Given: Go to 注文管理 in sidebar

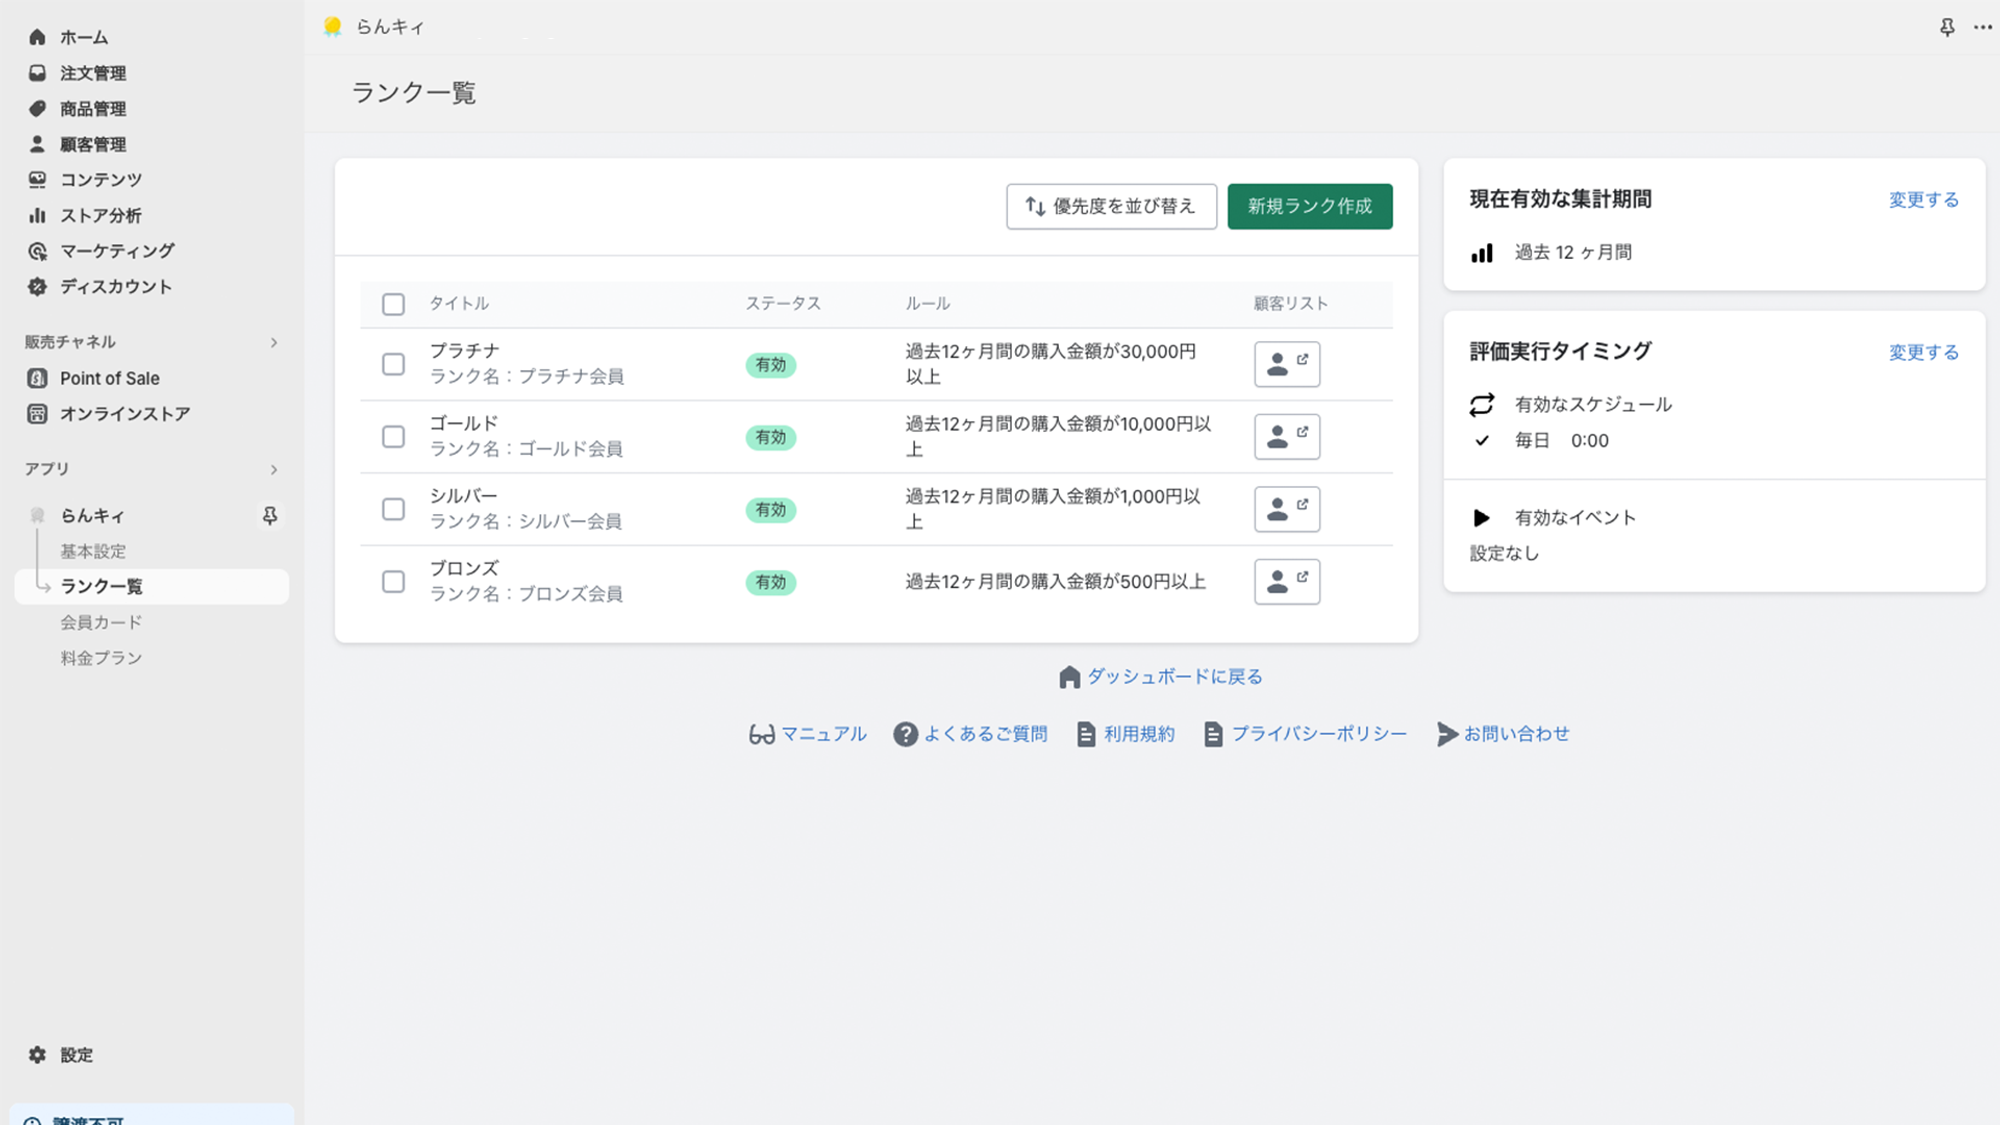Looking at the screenshot, I should tap(93, 73).
